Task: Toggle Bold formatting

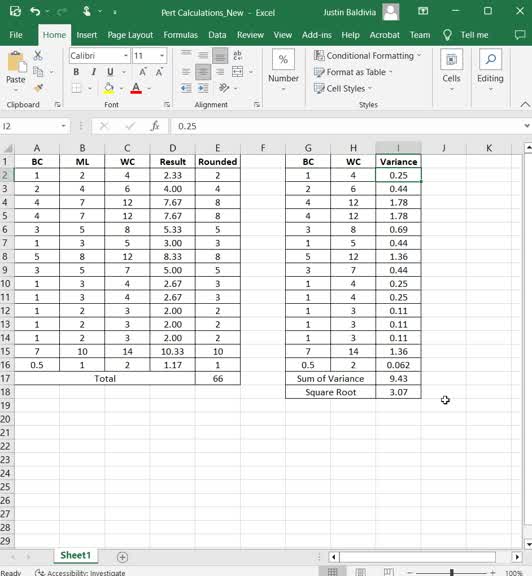Action: (x=76, y=72)
